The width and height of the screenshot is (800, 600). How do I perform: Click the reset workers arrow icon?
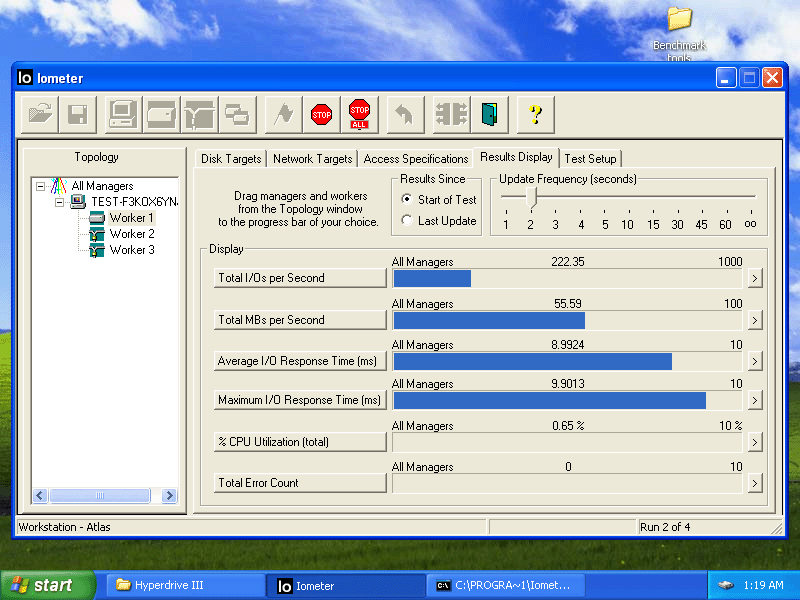405,114
